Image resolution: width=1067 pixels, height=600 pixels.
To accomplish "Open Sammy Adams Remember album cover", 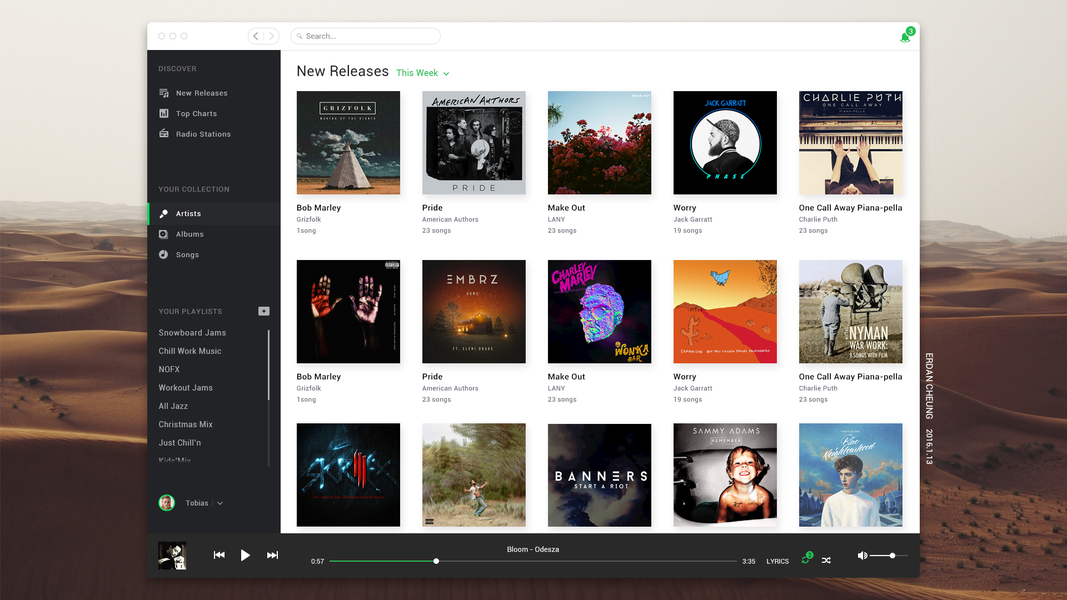I will point(725,475).
